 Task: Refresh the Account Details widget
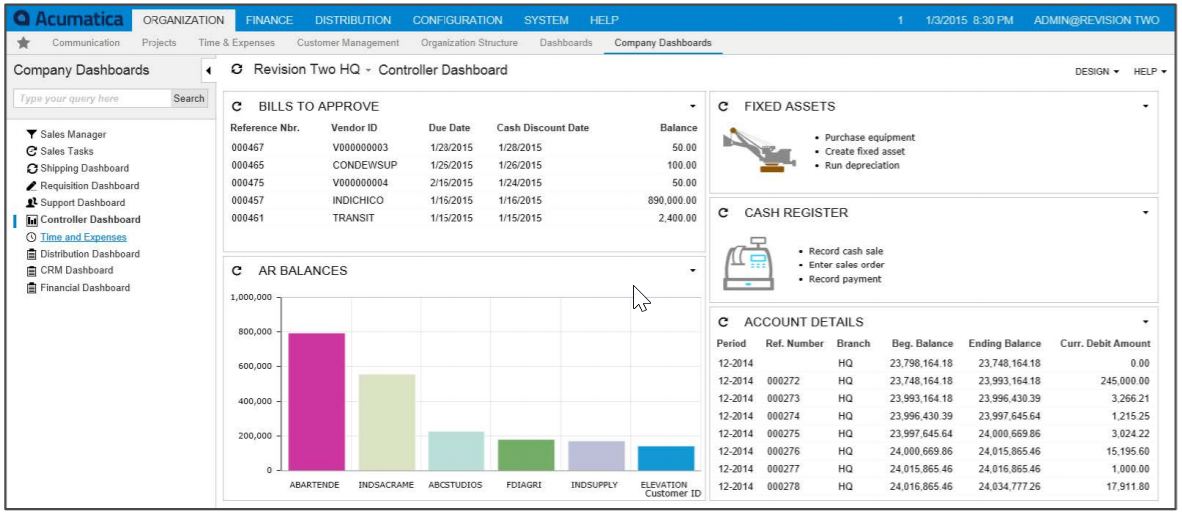click(723, 322)
